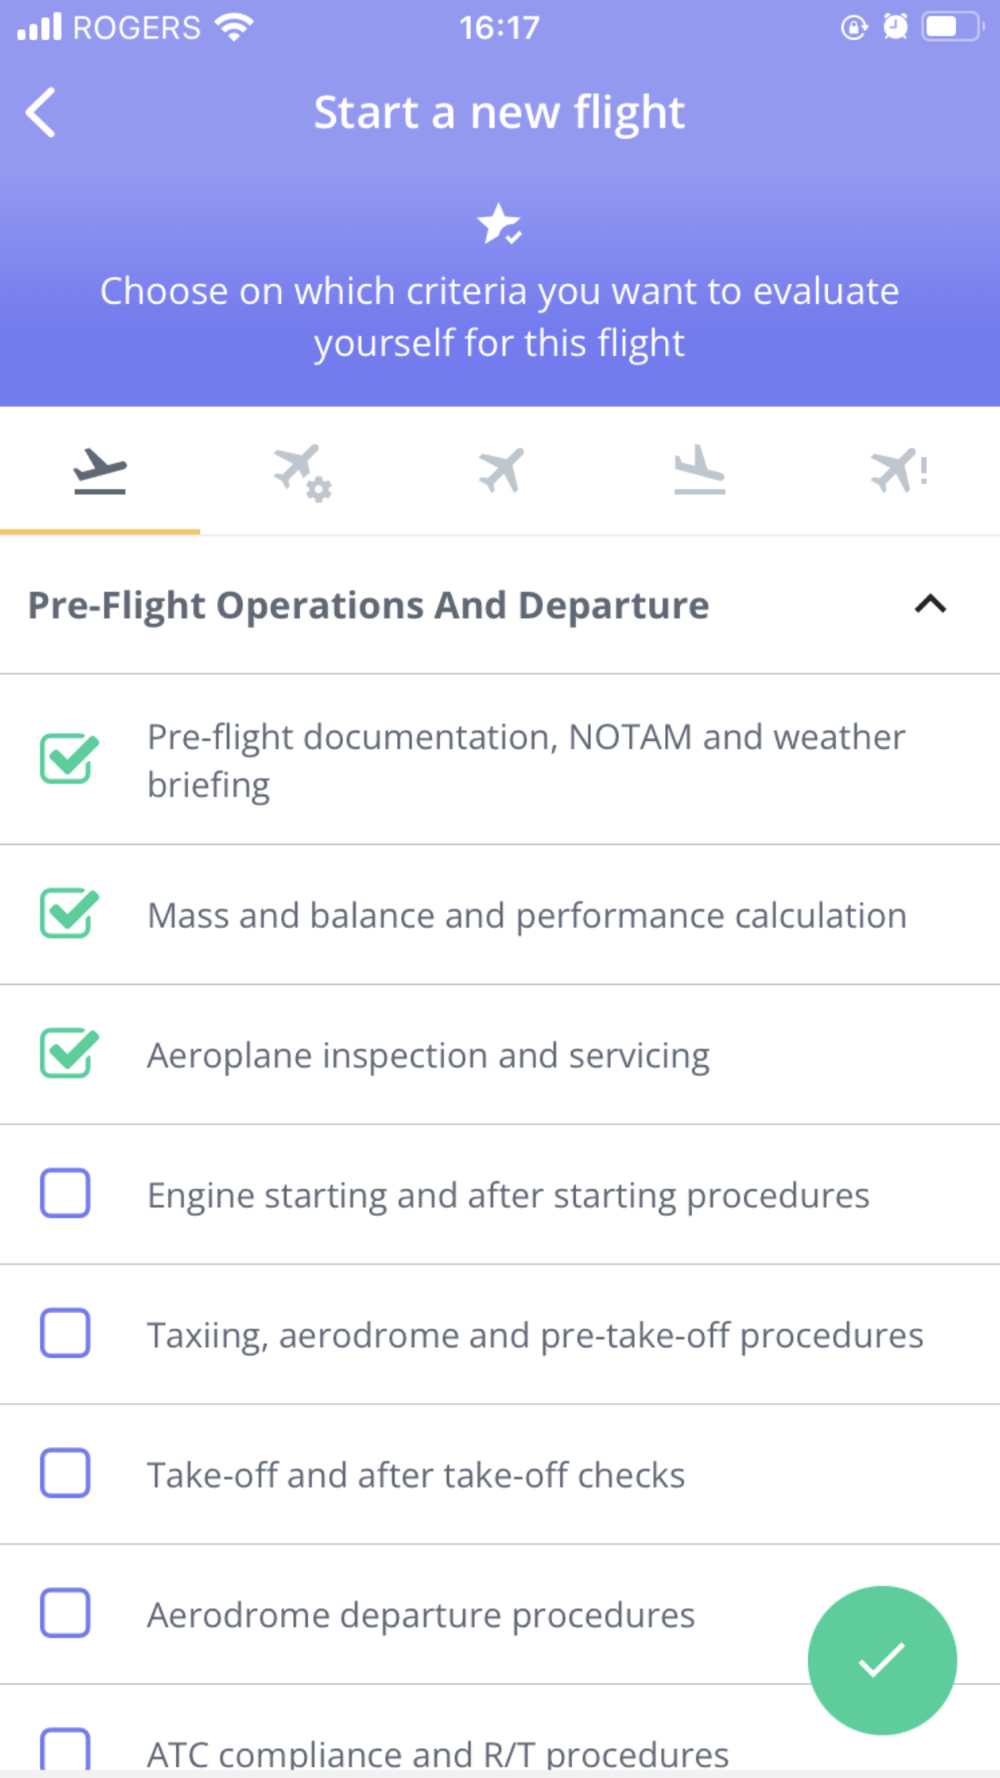The image size is (1000, 1778).
Task: Check Taxiing, aerodrome and pre-take-off procedures
Action: pyautogui.click(x=65, y=1333)
